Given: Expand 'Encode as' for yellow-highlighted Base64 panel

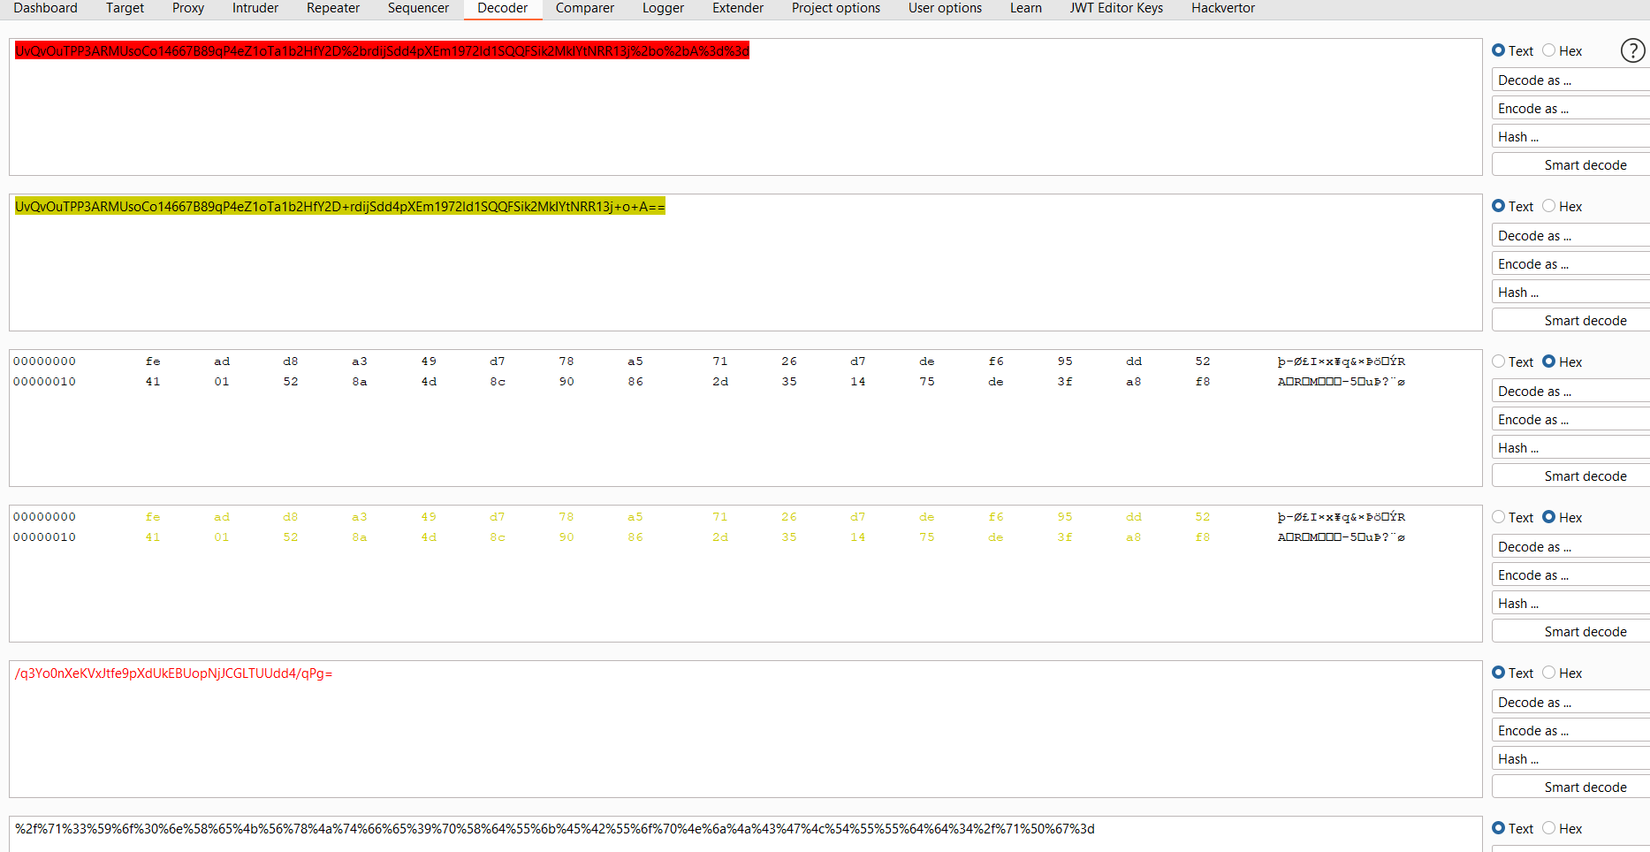Looking at the screenshot, I should (x=1571, y=264).
